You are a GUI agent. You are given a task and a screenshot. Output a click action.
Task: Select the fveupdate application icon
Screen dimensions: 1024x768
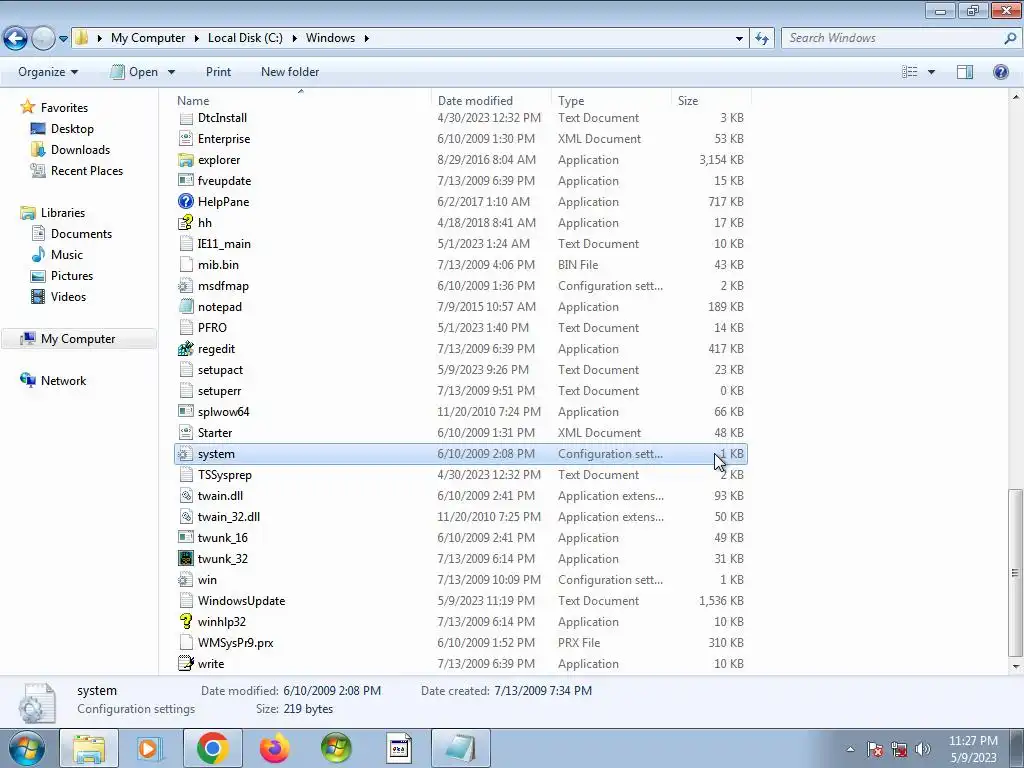pyautogui.click(x=186, y=181)
